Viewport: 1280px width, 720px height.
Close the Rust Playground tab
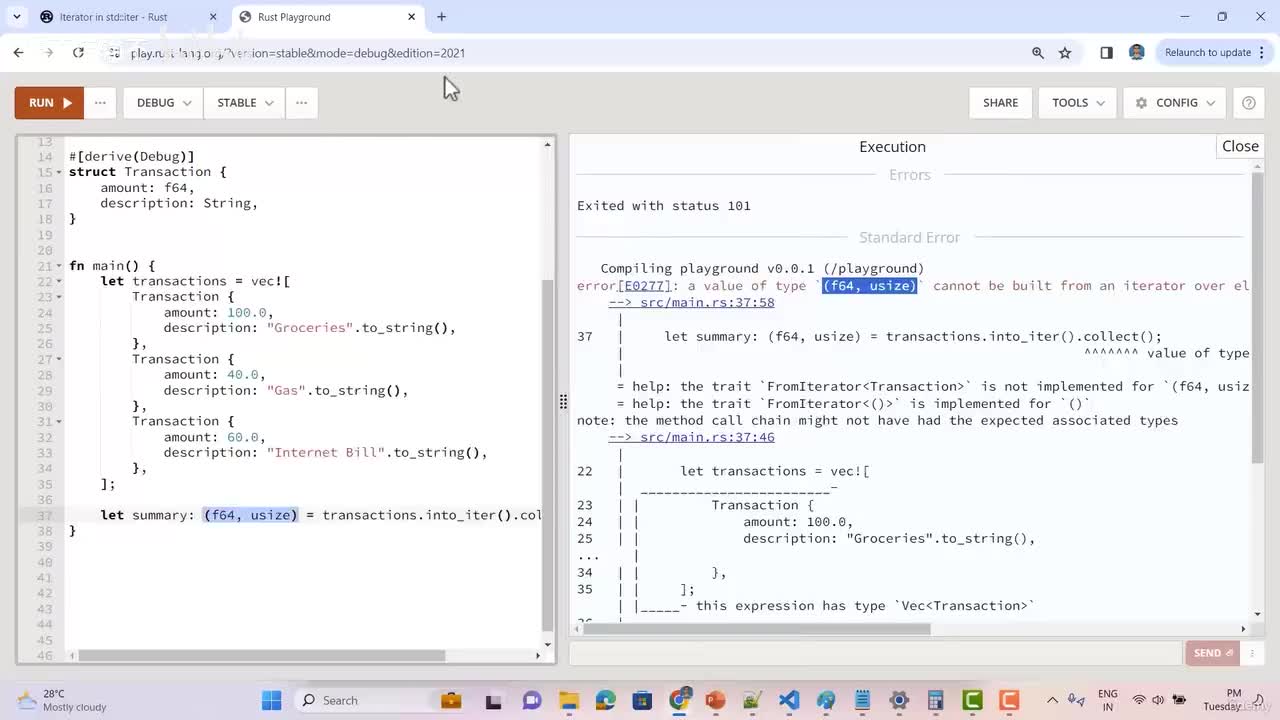click(x=412, y=17)
